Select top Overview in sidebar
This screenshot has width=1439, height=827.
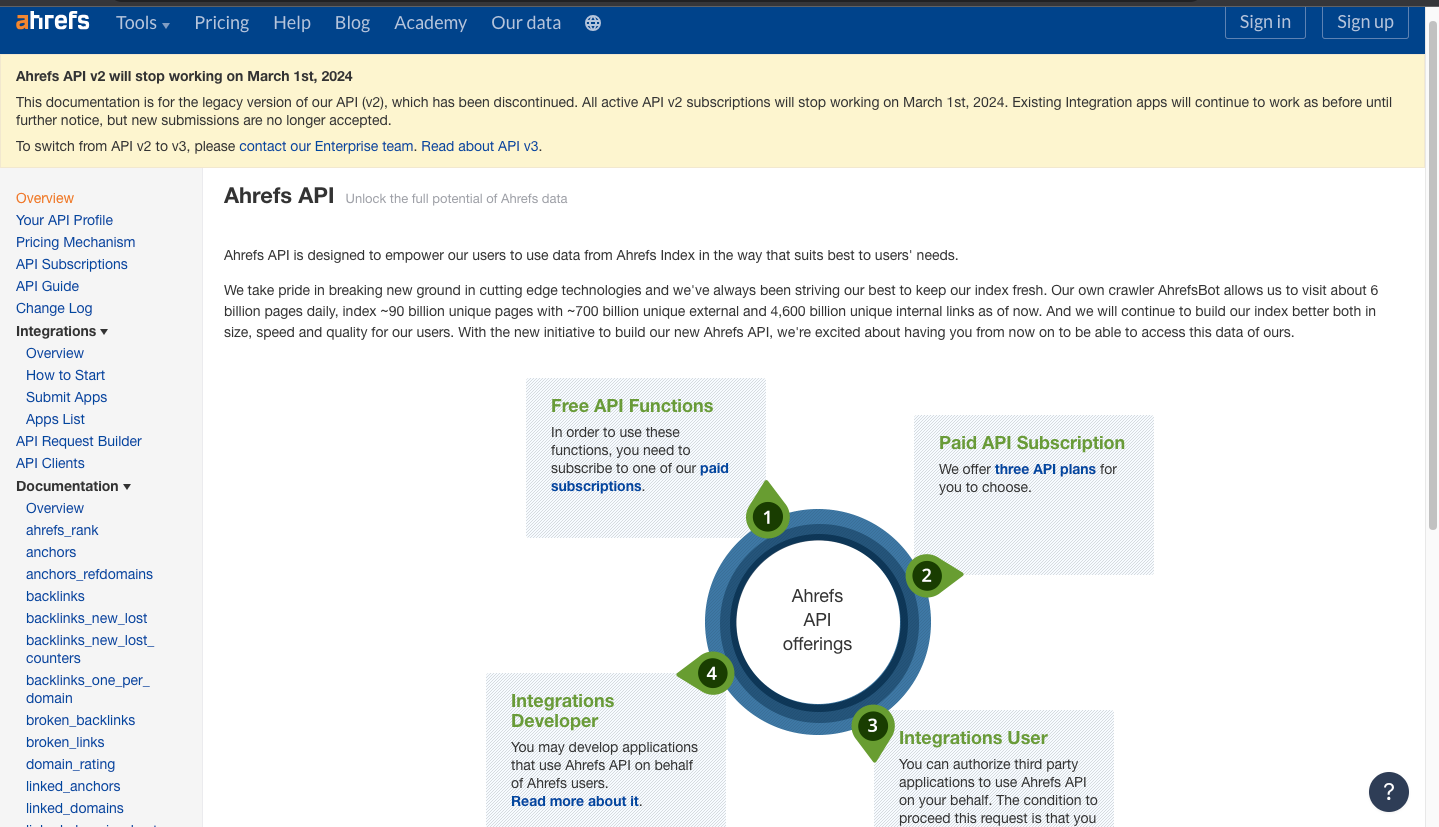(45, 198)
